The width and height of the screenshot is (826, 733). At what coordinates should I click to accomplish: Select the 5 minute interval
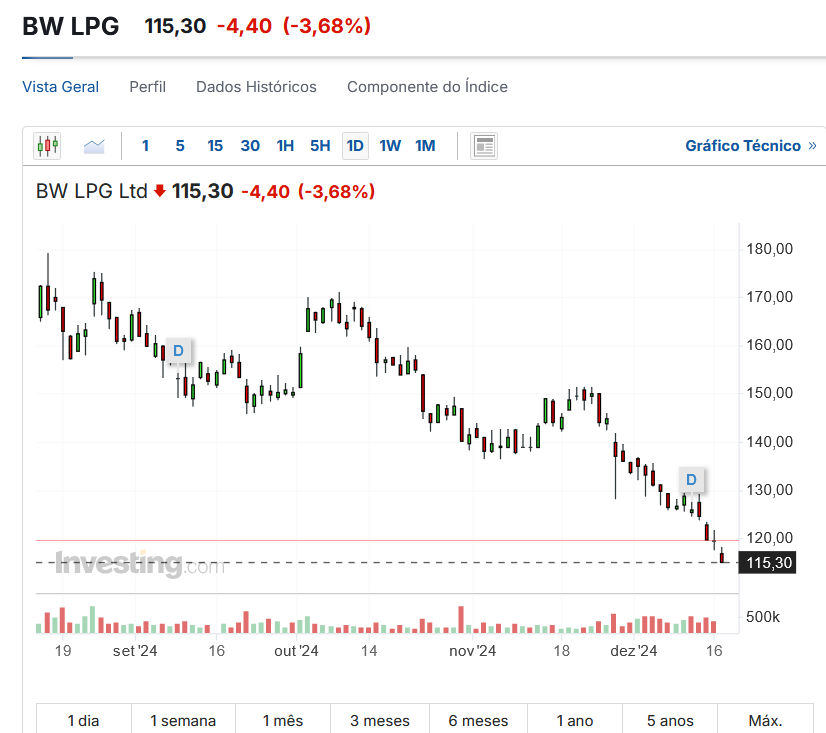pyautogui.click(x=180, y=146)
